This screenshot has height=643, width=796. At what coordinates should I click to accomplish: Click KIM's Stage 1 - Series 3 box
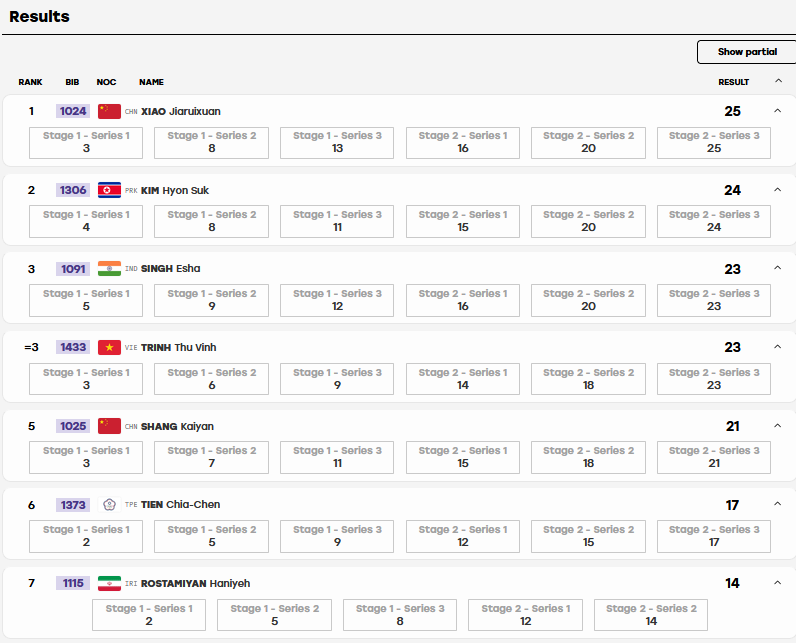click(x=337, y=221)
